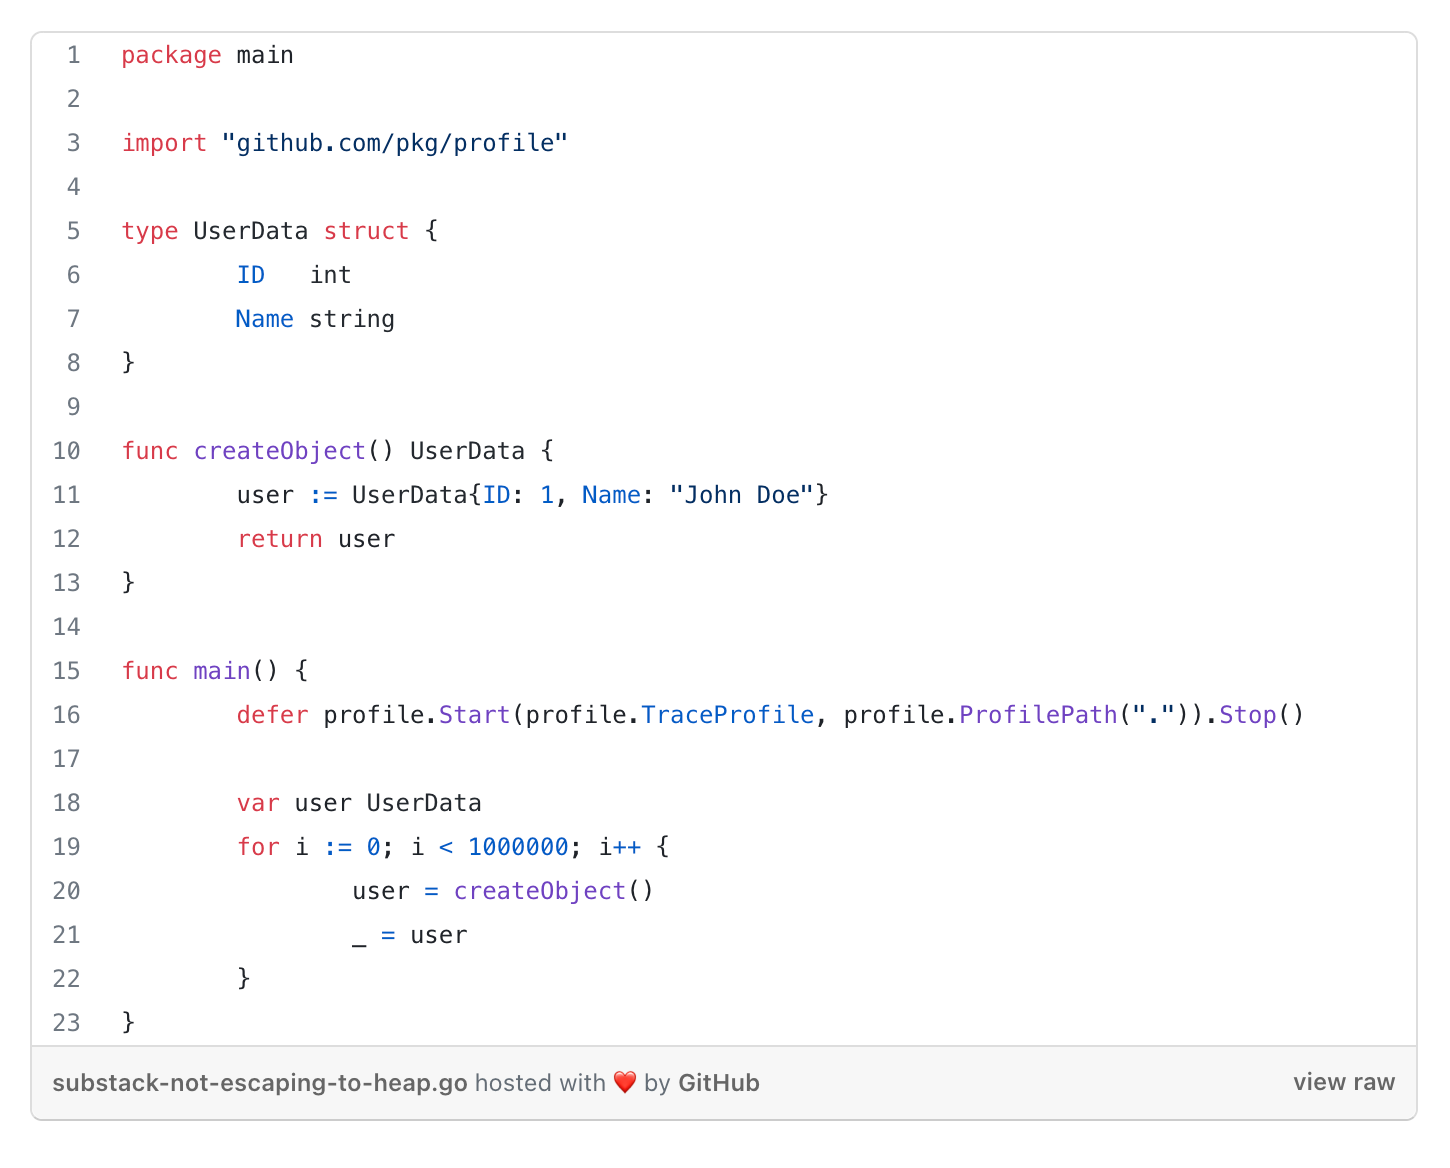Viewport: 1450px width, 1168px height.
Task: Open the substack-not-escaping-to-heap.go file link
Action: click(x=260, y=1083)
